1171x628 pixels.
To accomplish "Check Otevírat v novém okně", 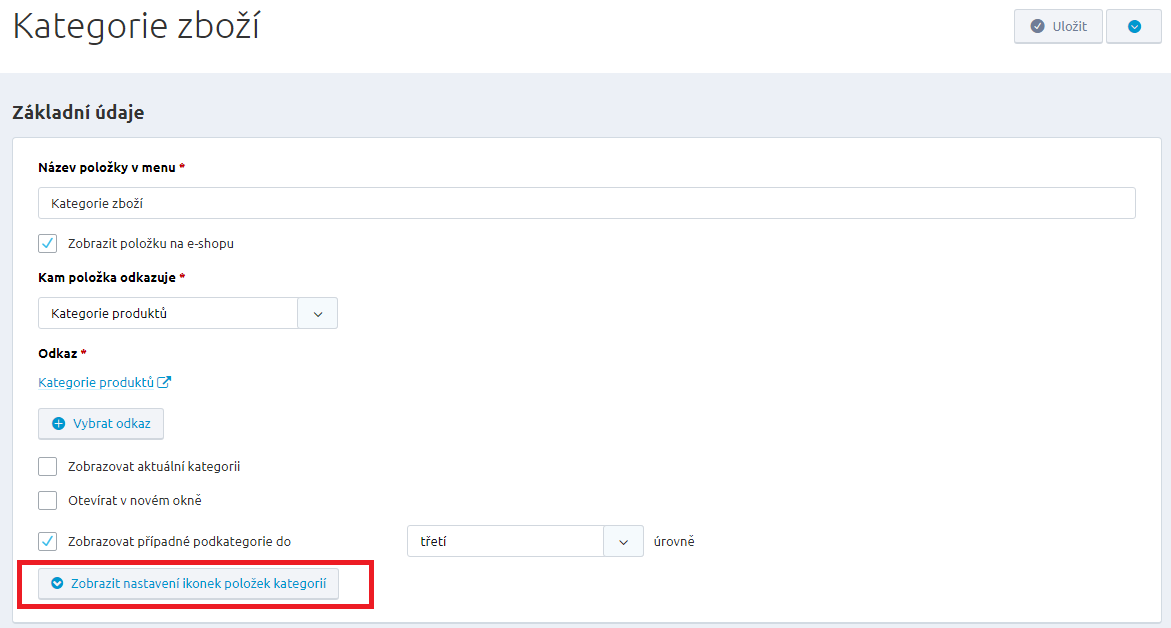I will (x=48, y=500).
